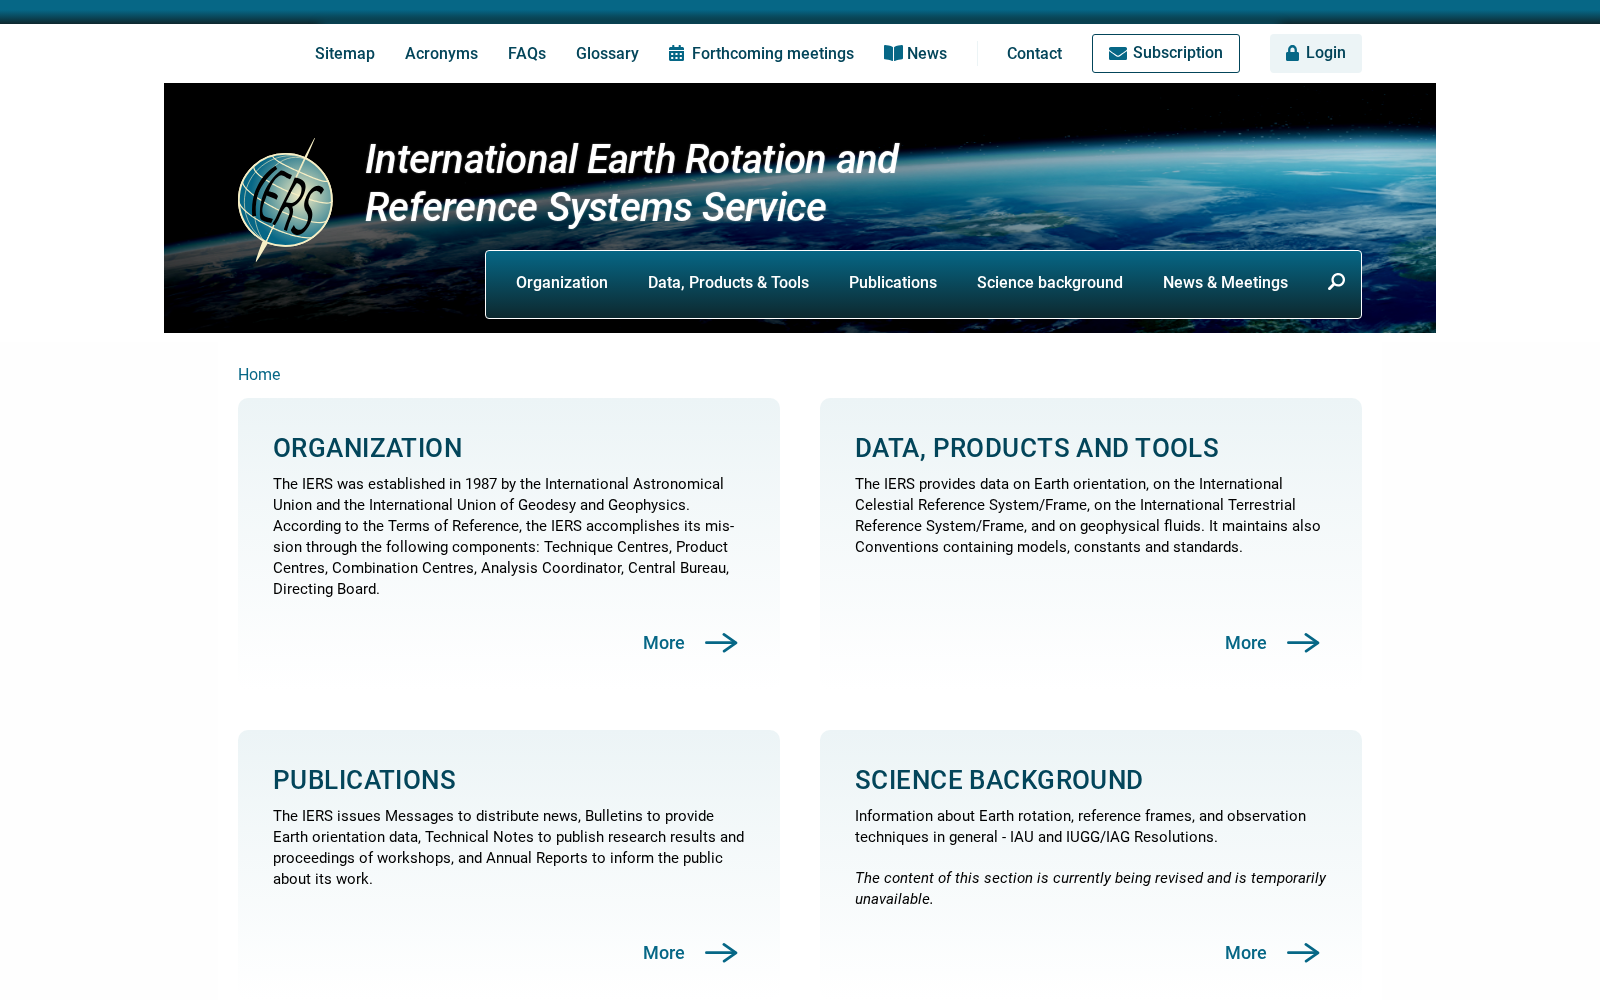Click More text in Publications card
This screenshot has width=1600, height=1000.
[x=664, y=953]
